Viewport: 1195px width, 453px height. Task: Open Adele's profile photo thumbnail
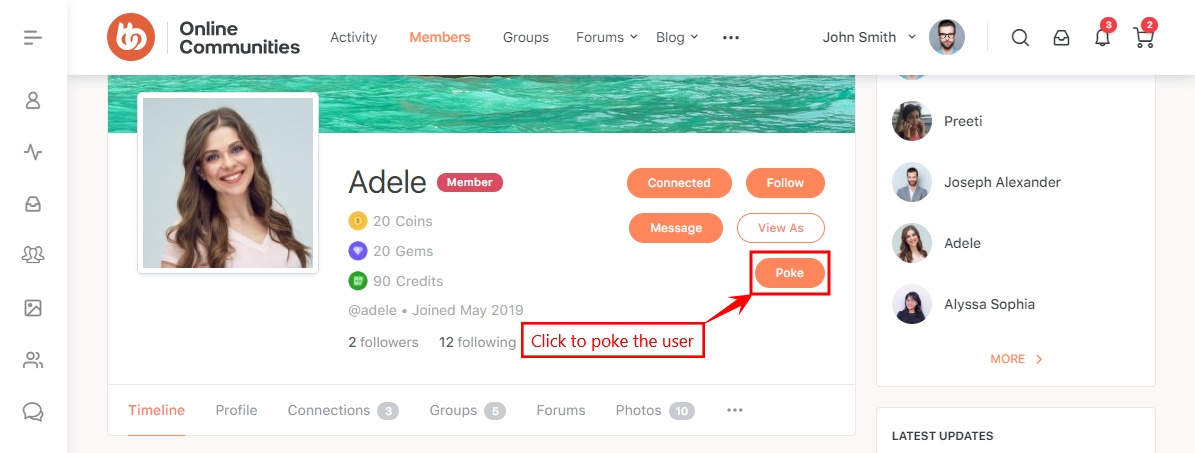coord(228,183)
